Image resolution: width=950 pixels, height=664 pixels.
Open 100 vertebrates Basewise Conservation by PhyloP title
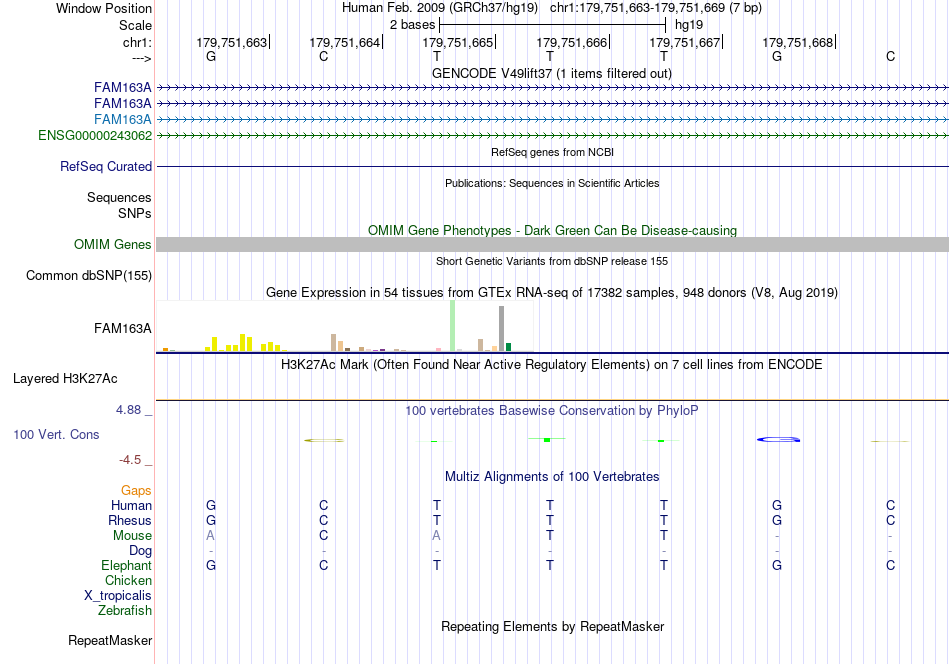pyautogui.click(x=552, y=411)
